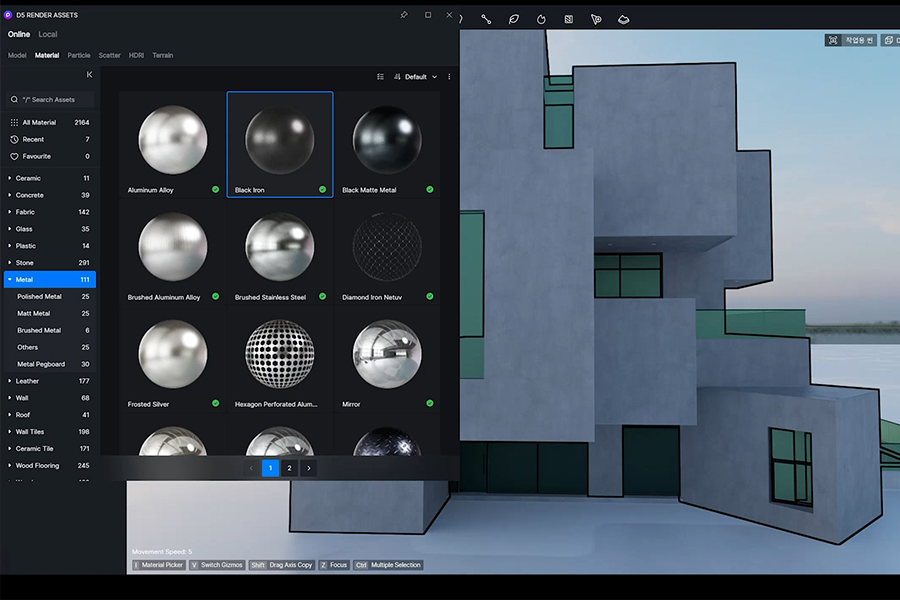Click the green check on Aluminum Alloy
Image resolution: width=900 pixels, height=600 pixels.
pyautogui.click(x=215, y=189)
